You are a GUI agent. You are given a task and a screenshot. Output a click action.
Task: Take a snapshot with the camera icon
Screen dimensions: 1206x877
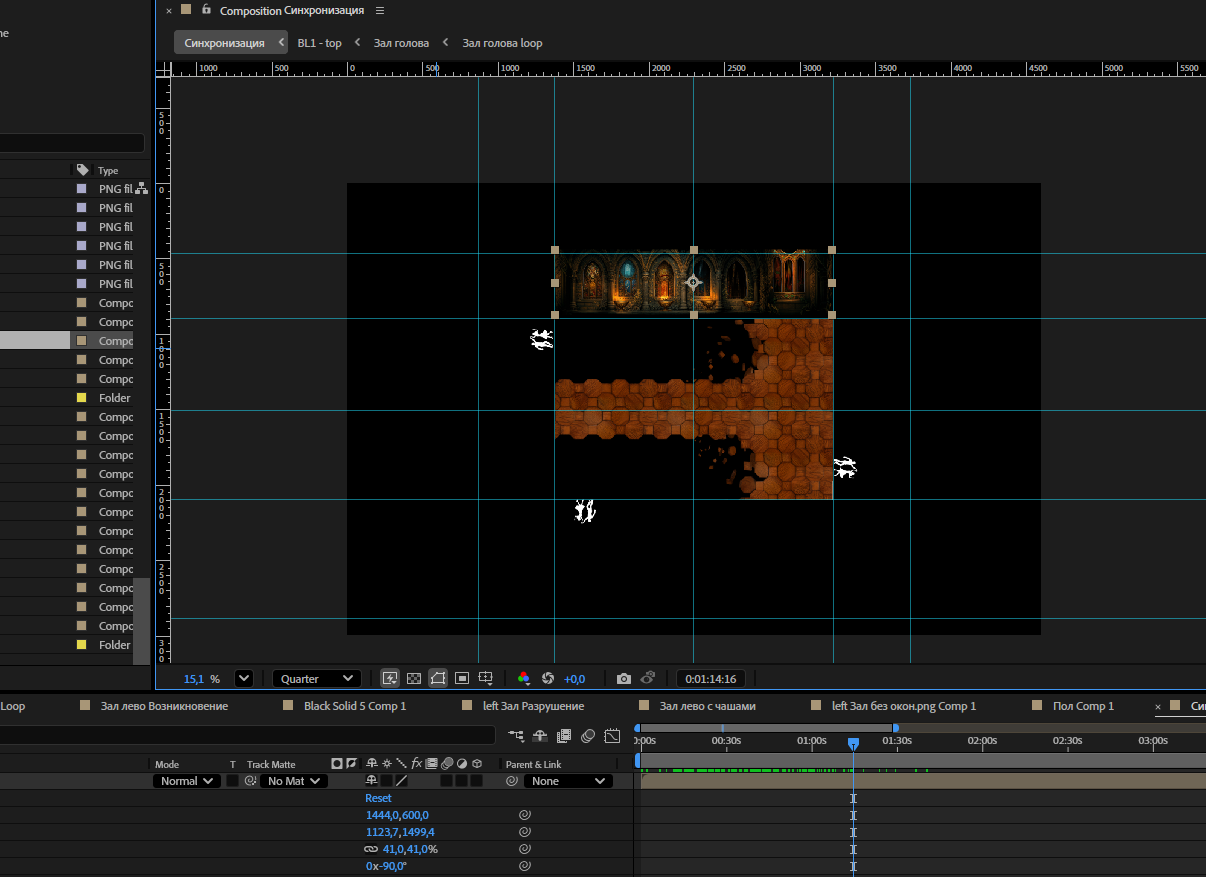(x=624, y=678)
